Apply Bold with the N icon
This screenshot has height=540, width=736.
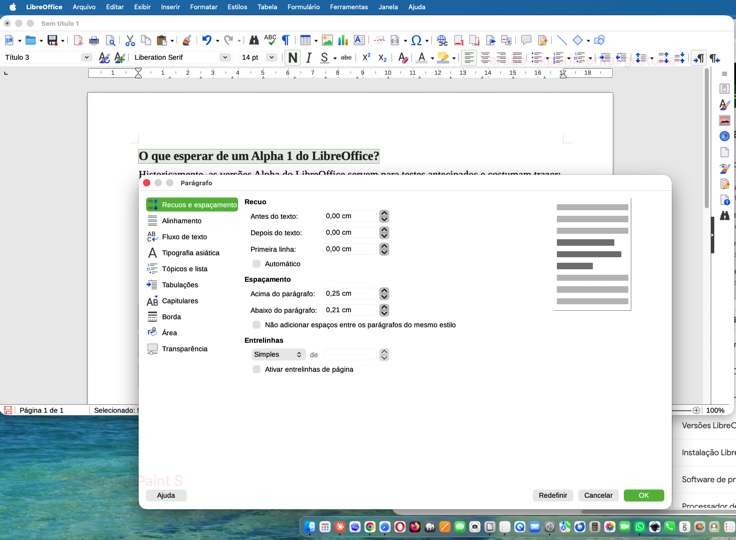pyautogui.click(x=293, y=58)
